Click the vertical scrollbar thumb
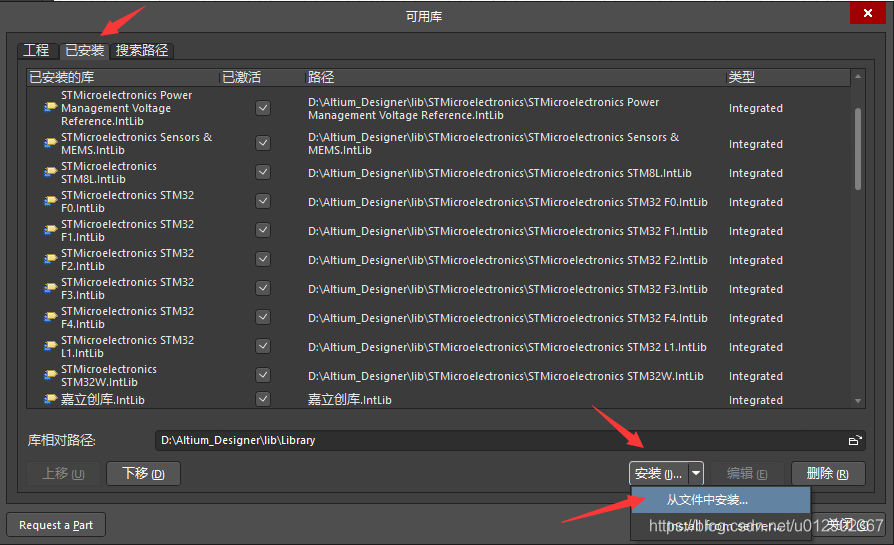This screenshot has height=545, width=894. tap(858, 148)
